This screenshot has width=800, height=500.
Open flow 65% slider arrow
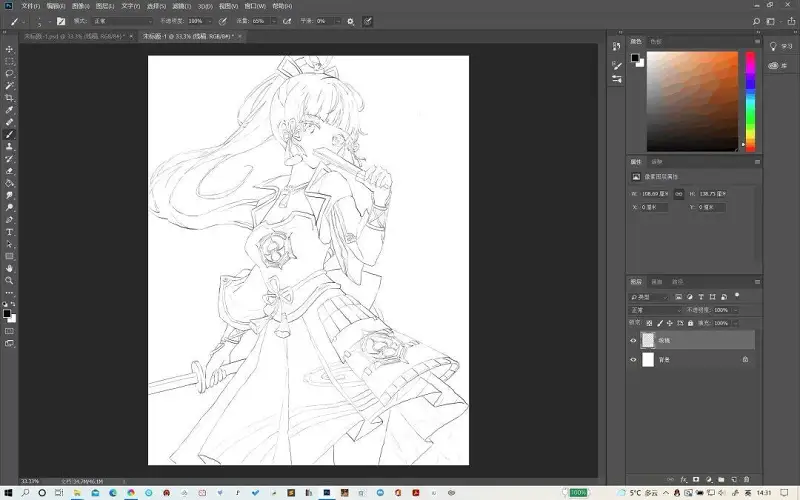pyautogui.click(x=273, y=21)
